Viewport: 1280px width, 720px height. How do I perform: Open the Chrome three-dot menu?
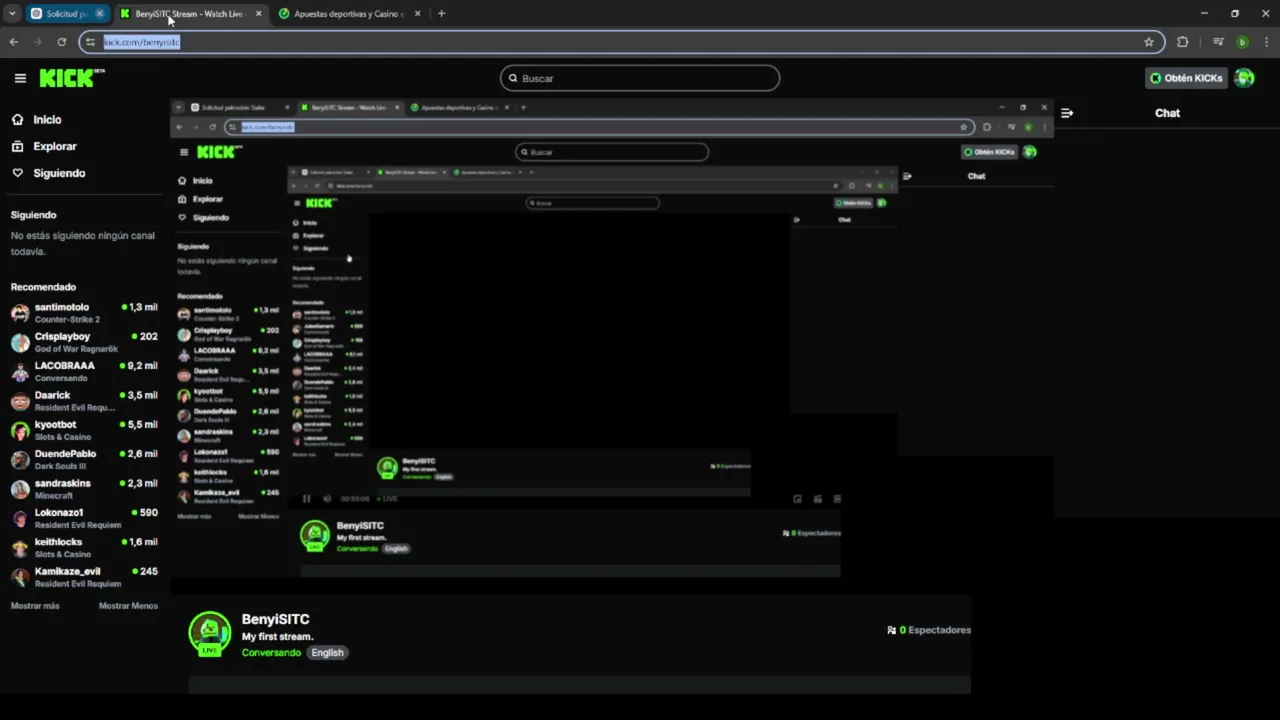[1266, 42]
